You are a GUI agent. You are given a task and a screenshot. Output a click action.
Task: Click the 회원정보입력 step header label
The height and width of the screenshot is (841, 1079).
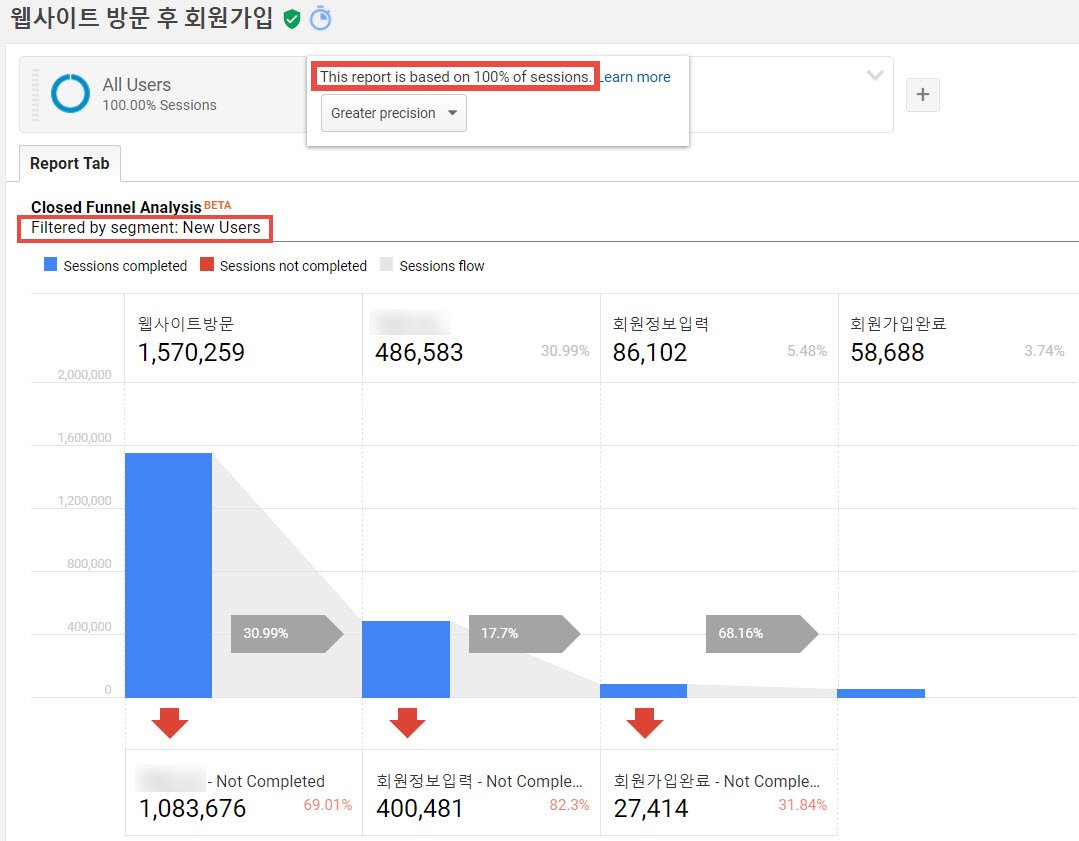661,323
